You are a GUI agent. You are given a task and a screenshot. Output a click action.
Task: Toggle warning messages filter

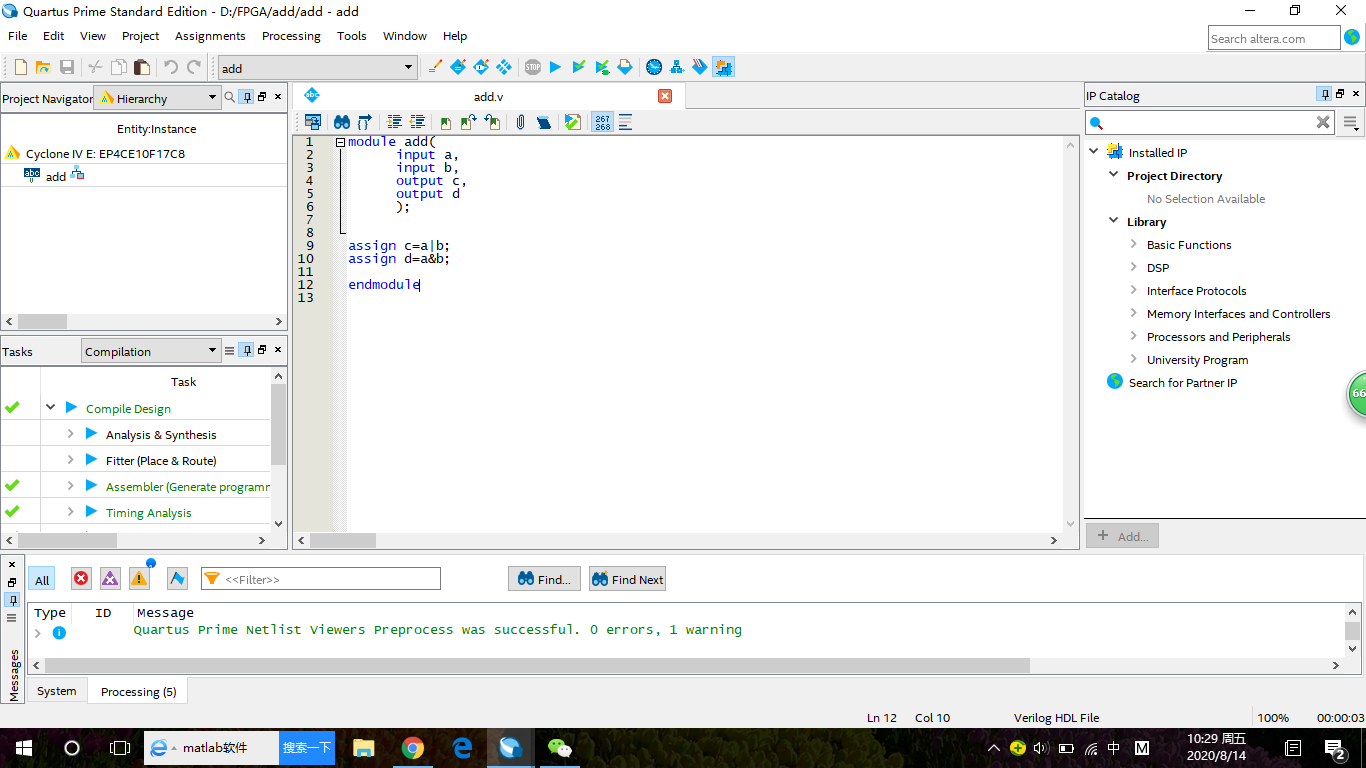[139, 578]
